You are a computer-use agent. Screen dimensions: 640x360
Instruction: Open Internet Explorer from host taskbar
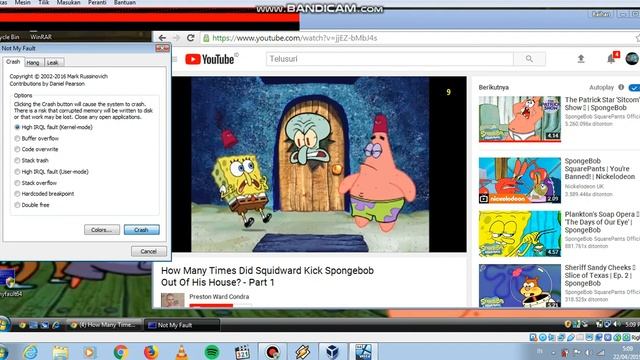coord(31,352)
